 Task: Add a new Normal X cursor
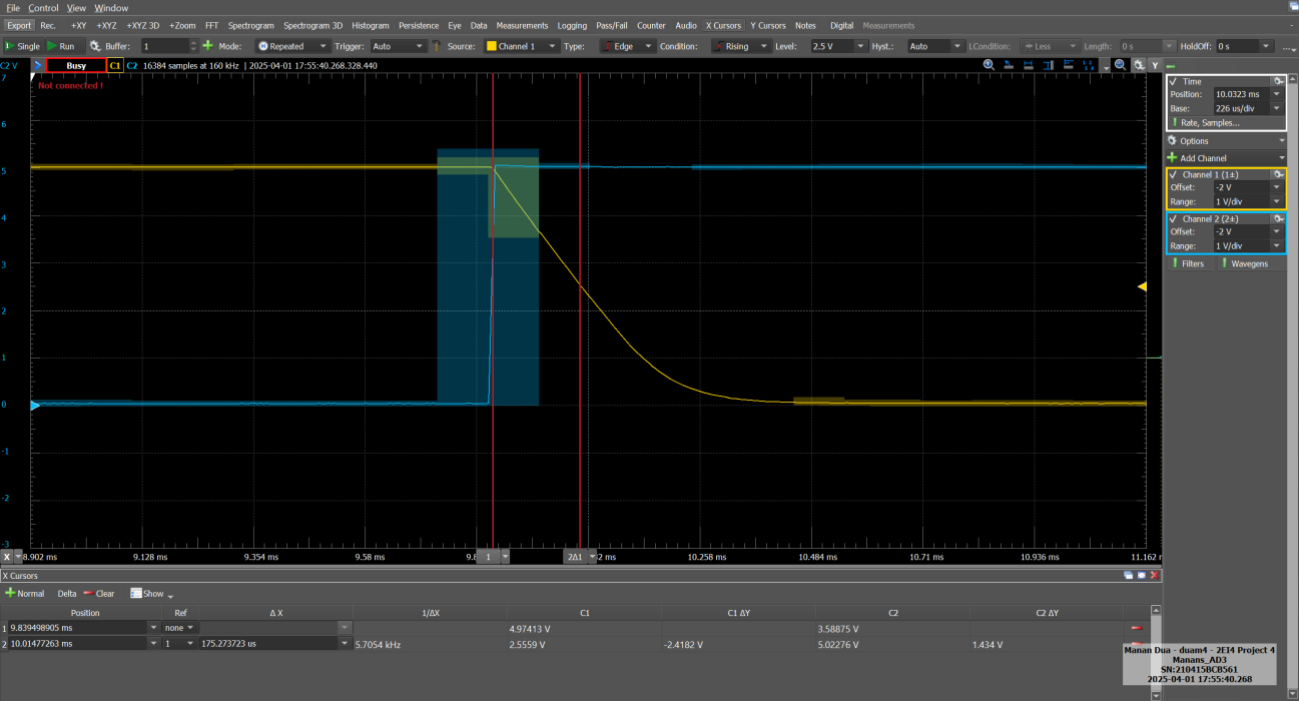tap(25, 593)
